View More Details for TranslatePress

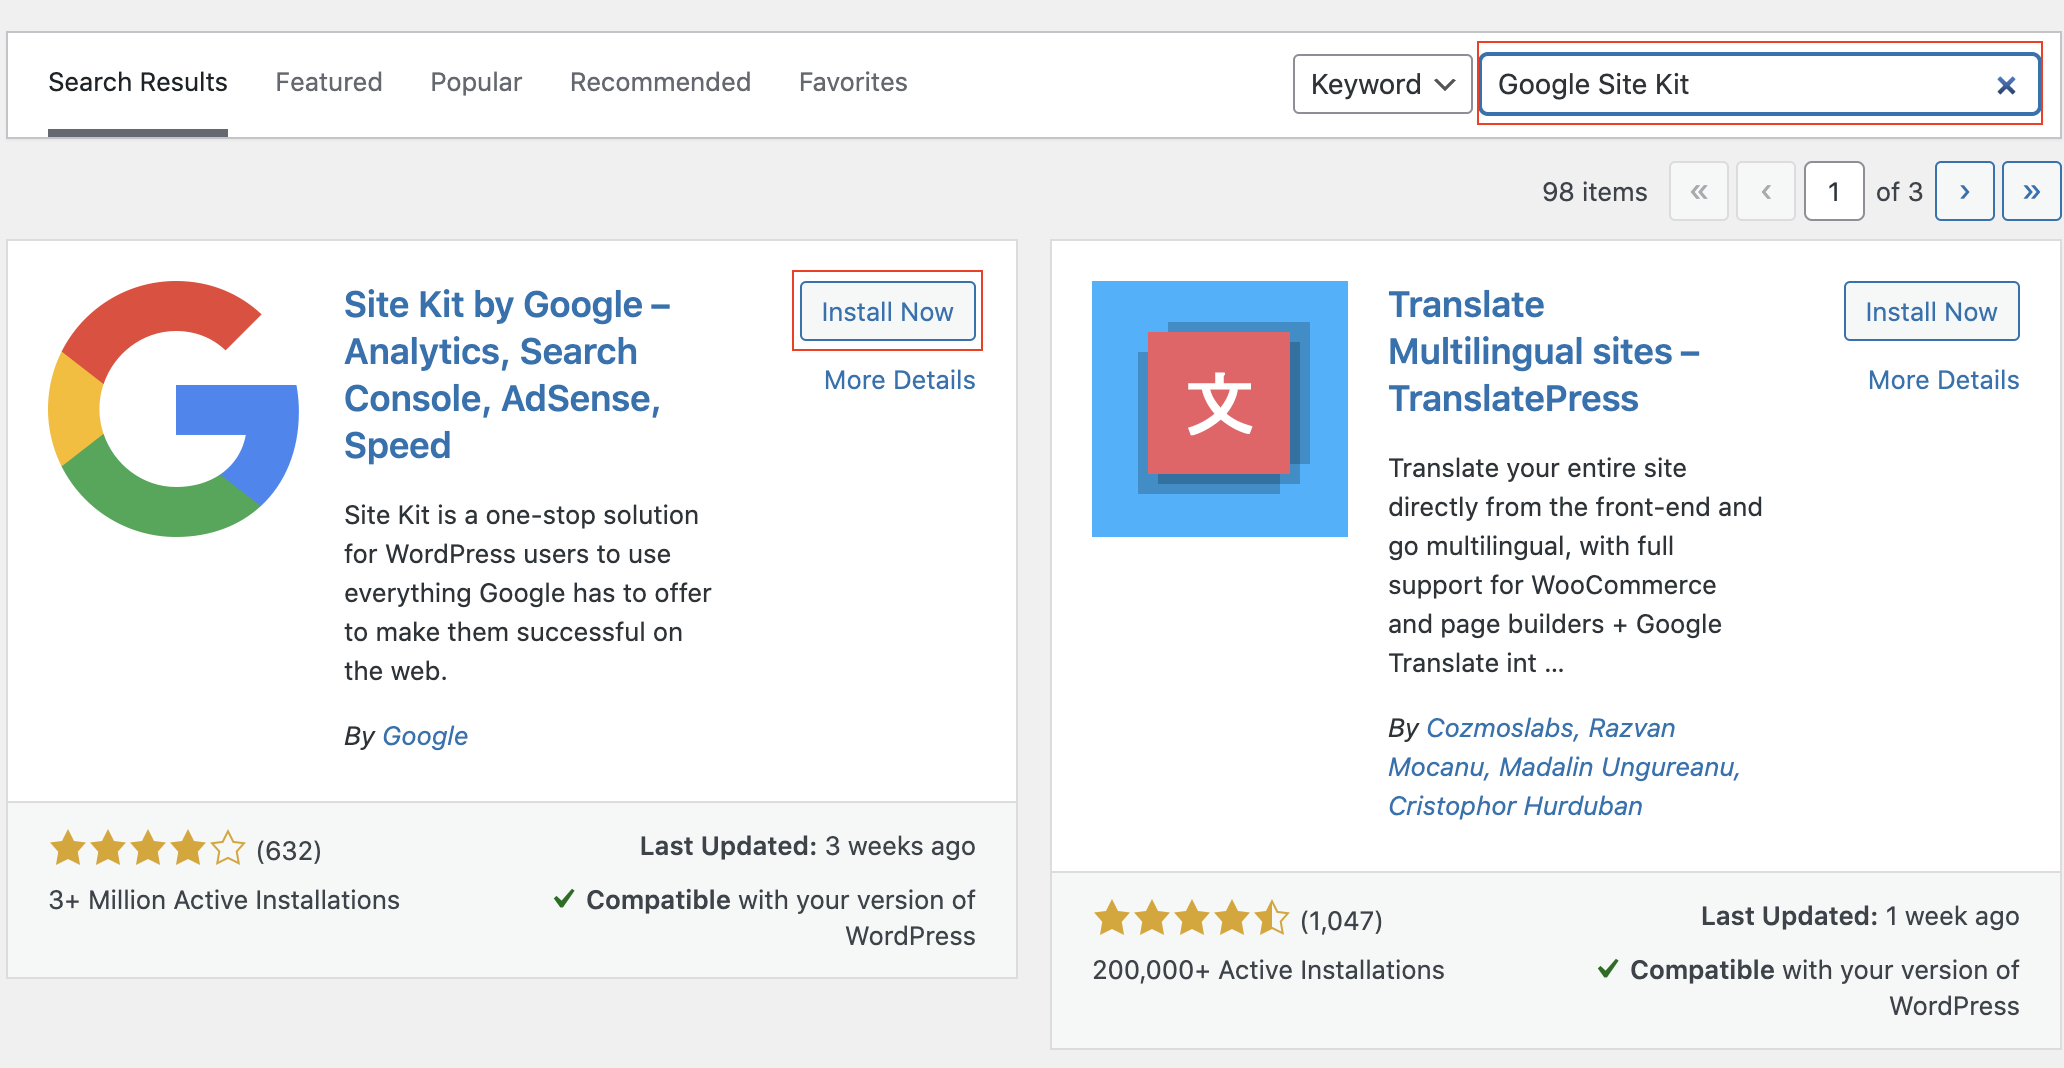pyautogui.click(x=1942, y=380)
